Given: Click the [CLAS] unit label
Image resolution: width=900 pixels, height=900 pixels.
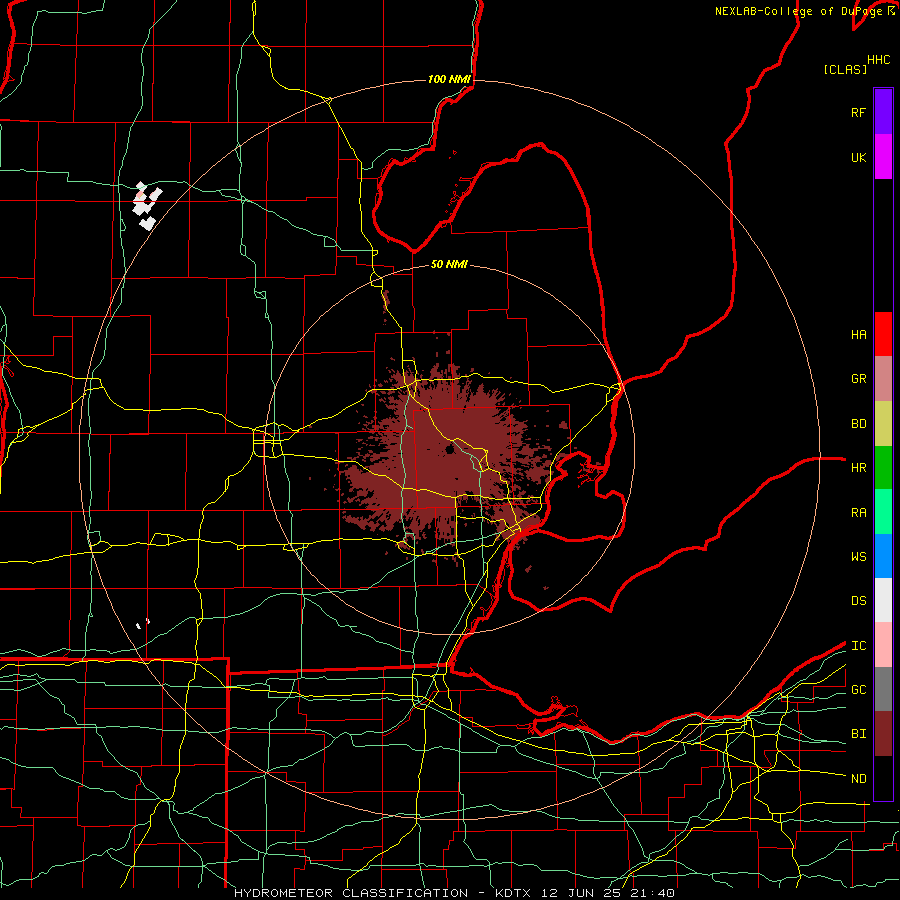Looking at the screenshot, I should [845, 69].
